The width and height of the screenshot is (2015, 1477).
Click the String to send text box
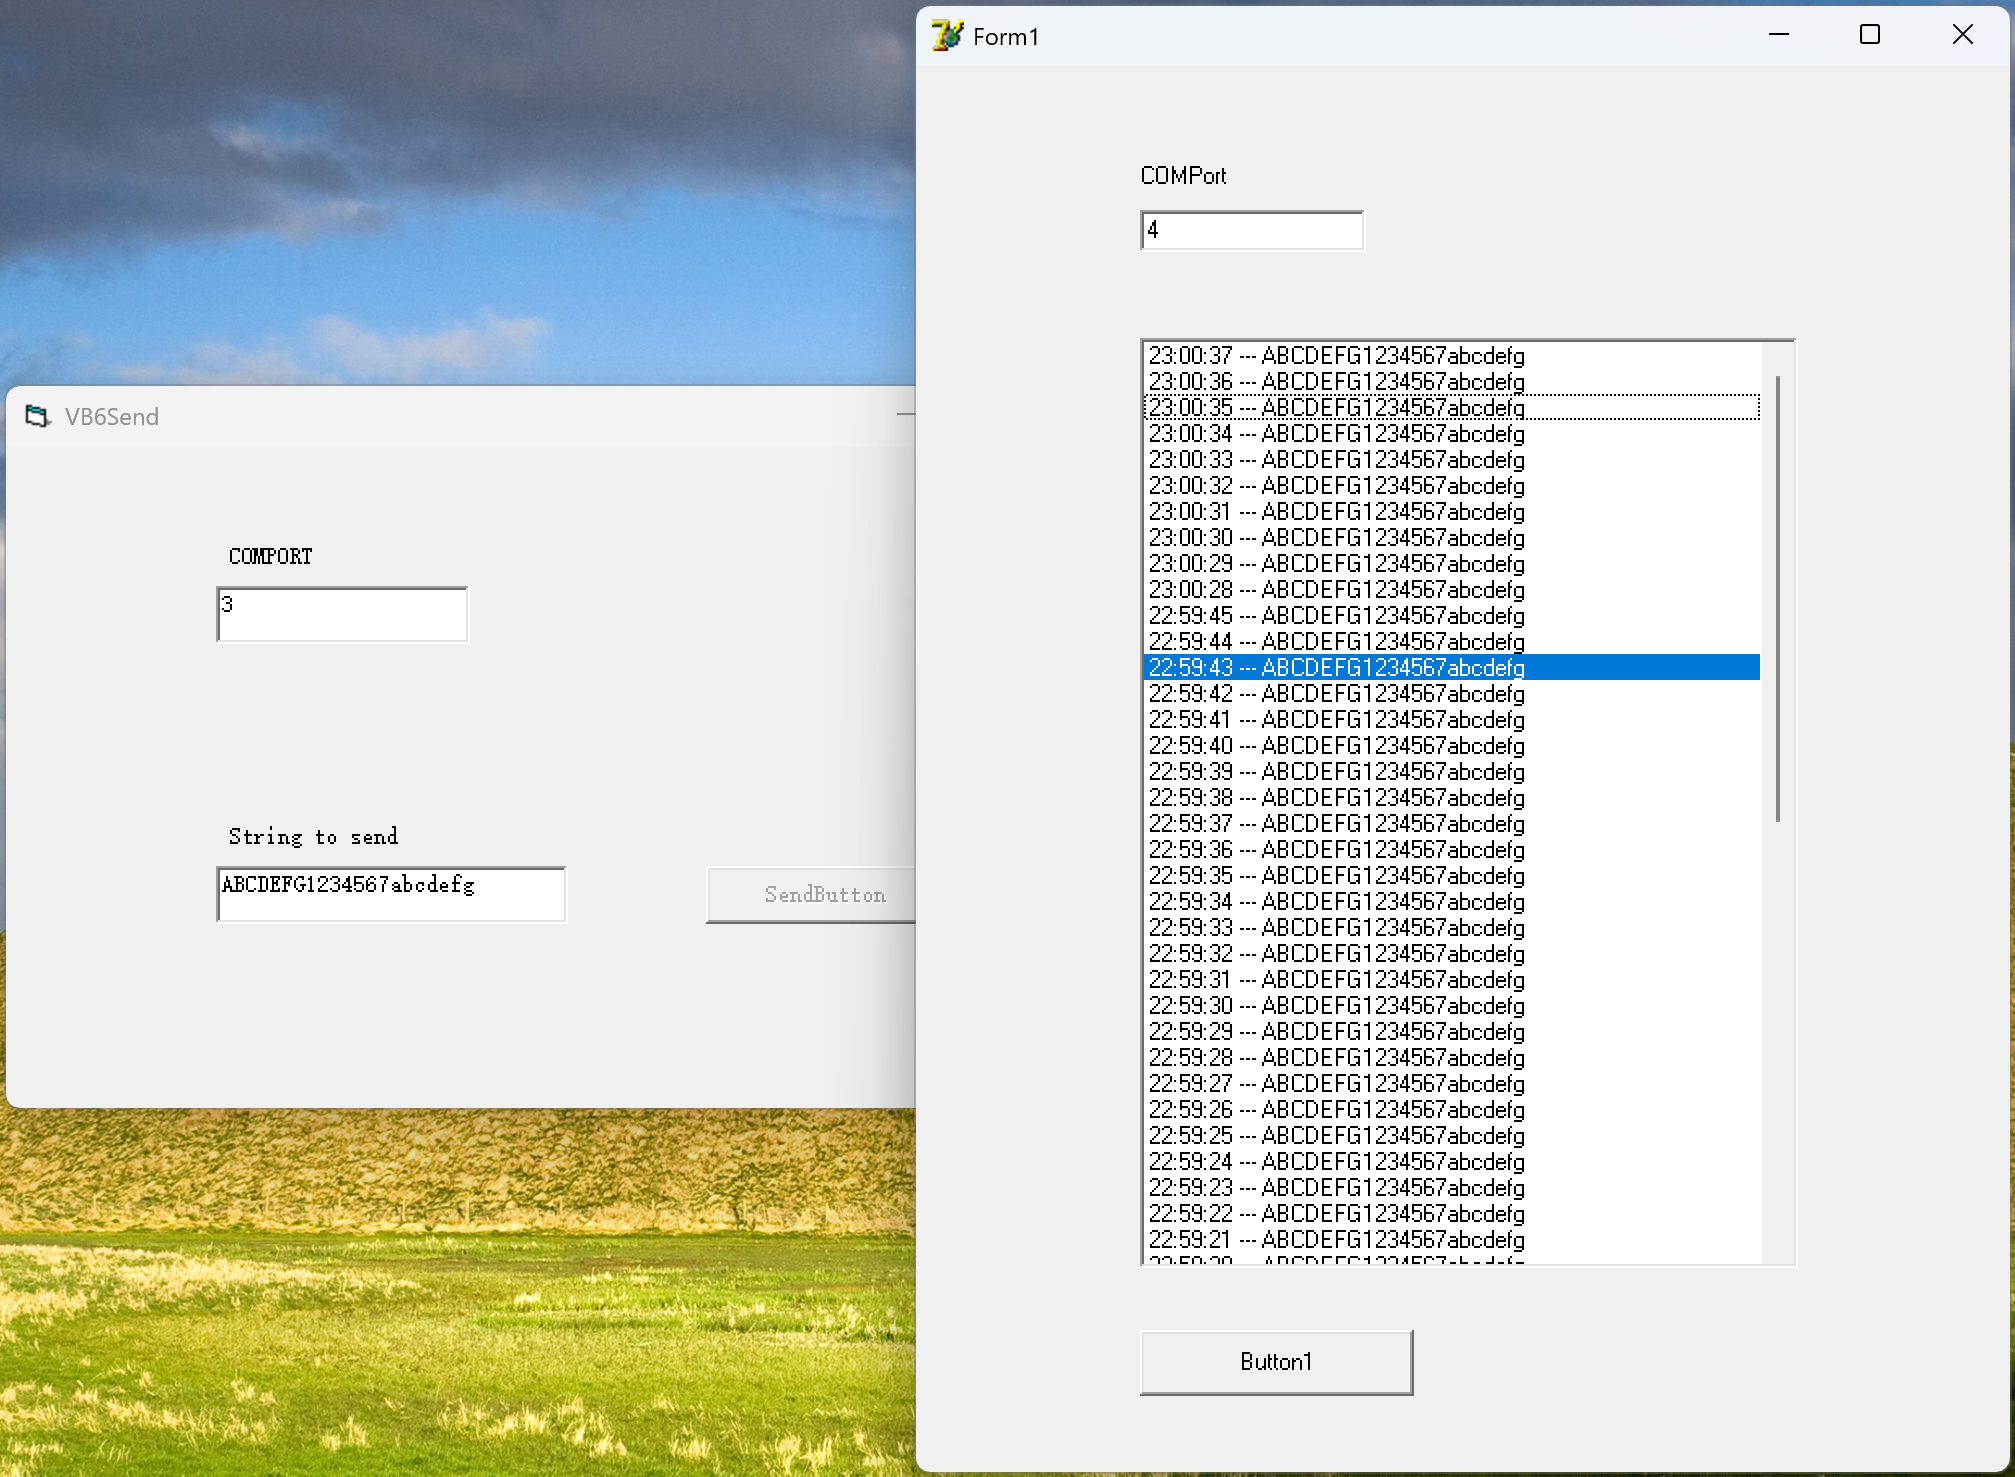coord(391,894)
